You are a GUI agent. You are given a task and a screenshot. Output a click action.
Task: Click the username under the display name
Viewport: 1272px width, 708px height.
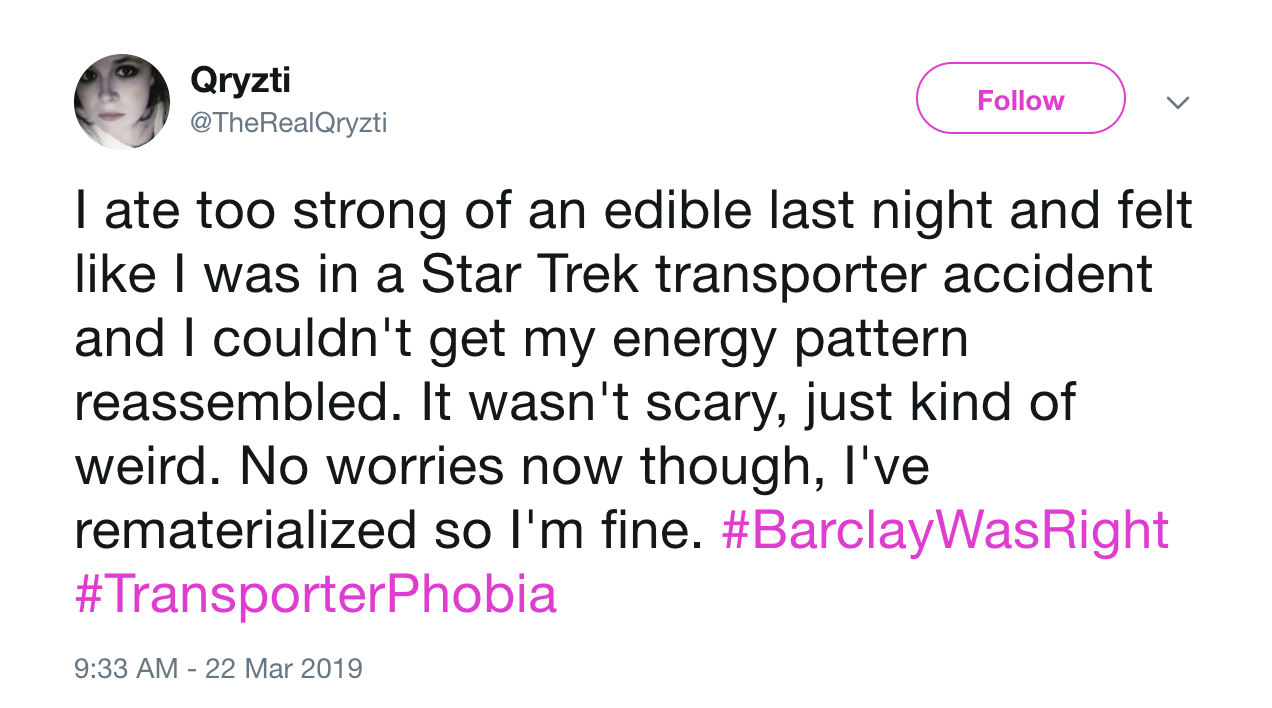click(289, 122)
